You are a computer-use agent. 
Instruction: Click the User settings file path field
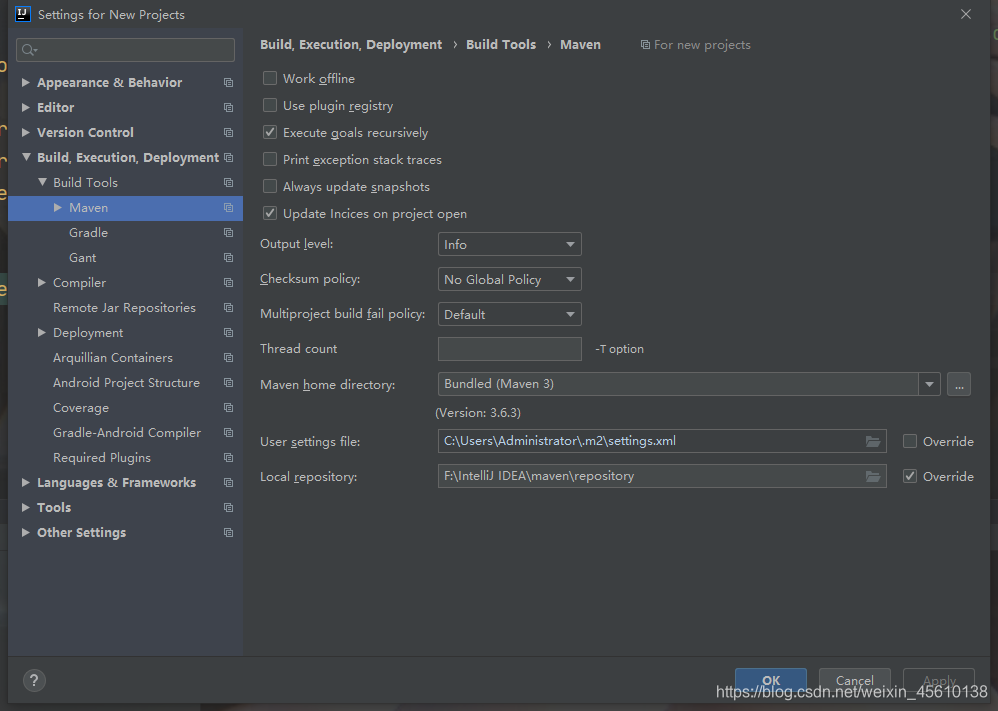(662, 441)
